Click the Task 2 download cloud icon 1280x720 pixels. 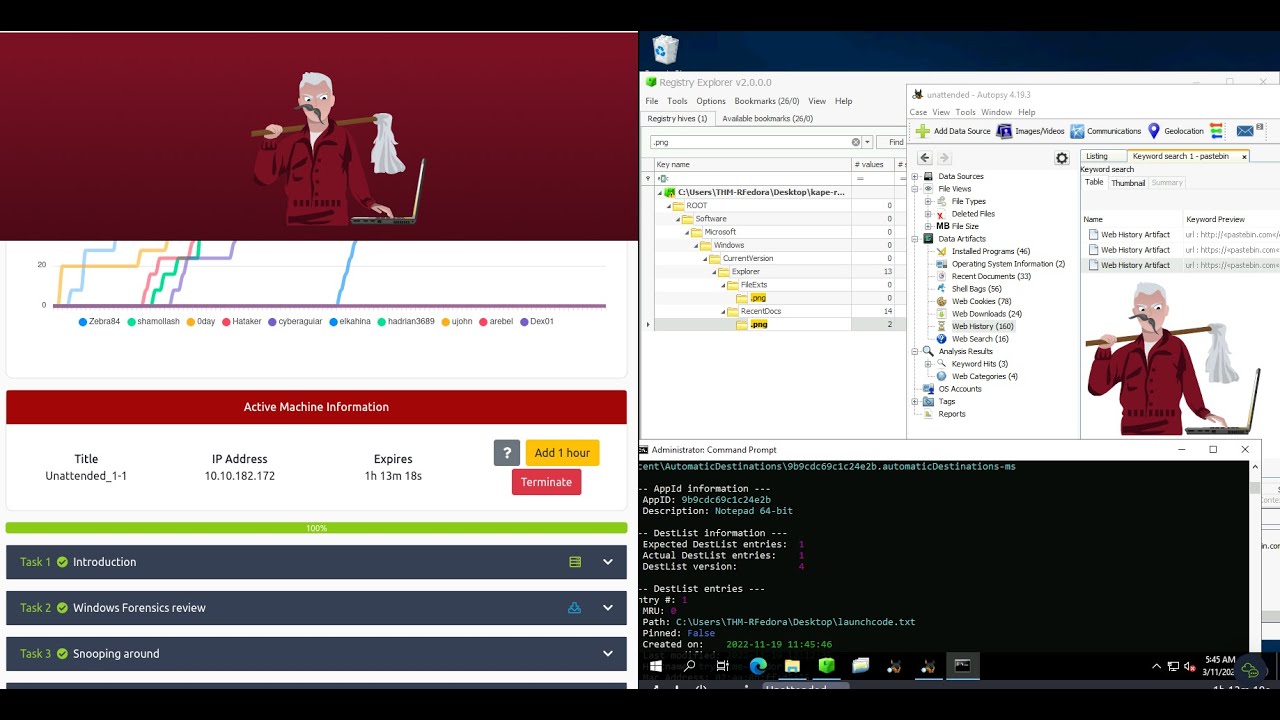click(575, 608)
